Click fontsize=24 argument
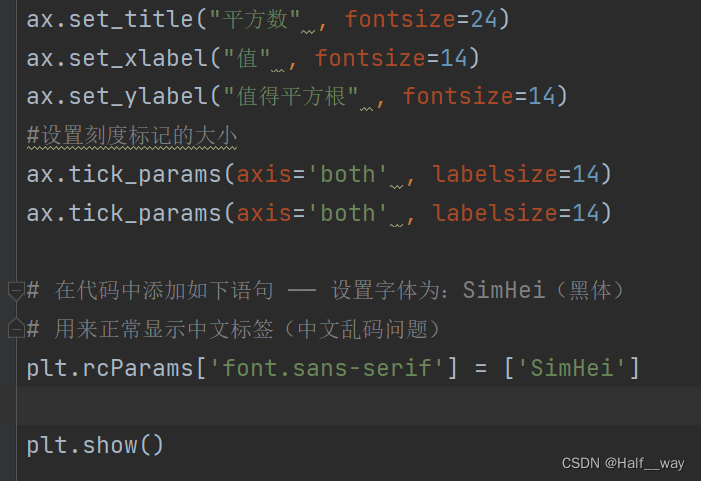Viewport: 701px width, 481px height. point(421,19)
